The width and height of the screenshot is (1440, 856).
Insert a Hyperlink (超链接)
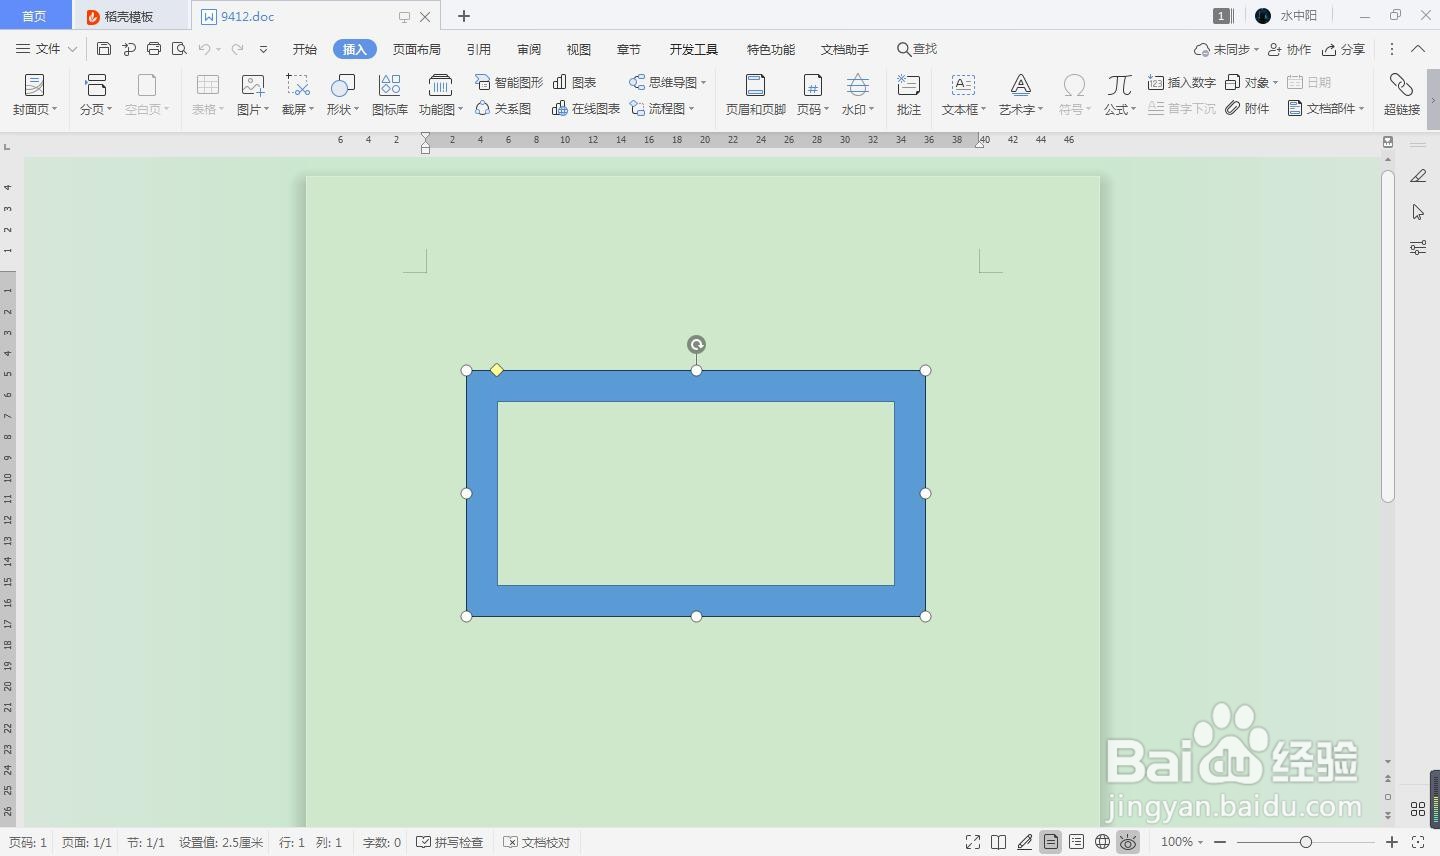coord(1402,95)
